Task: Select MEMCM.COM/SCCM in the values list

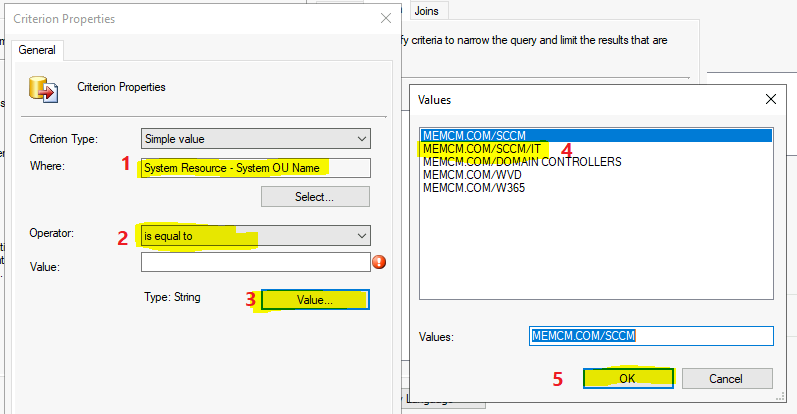Action: tap(596, 136)
